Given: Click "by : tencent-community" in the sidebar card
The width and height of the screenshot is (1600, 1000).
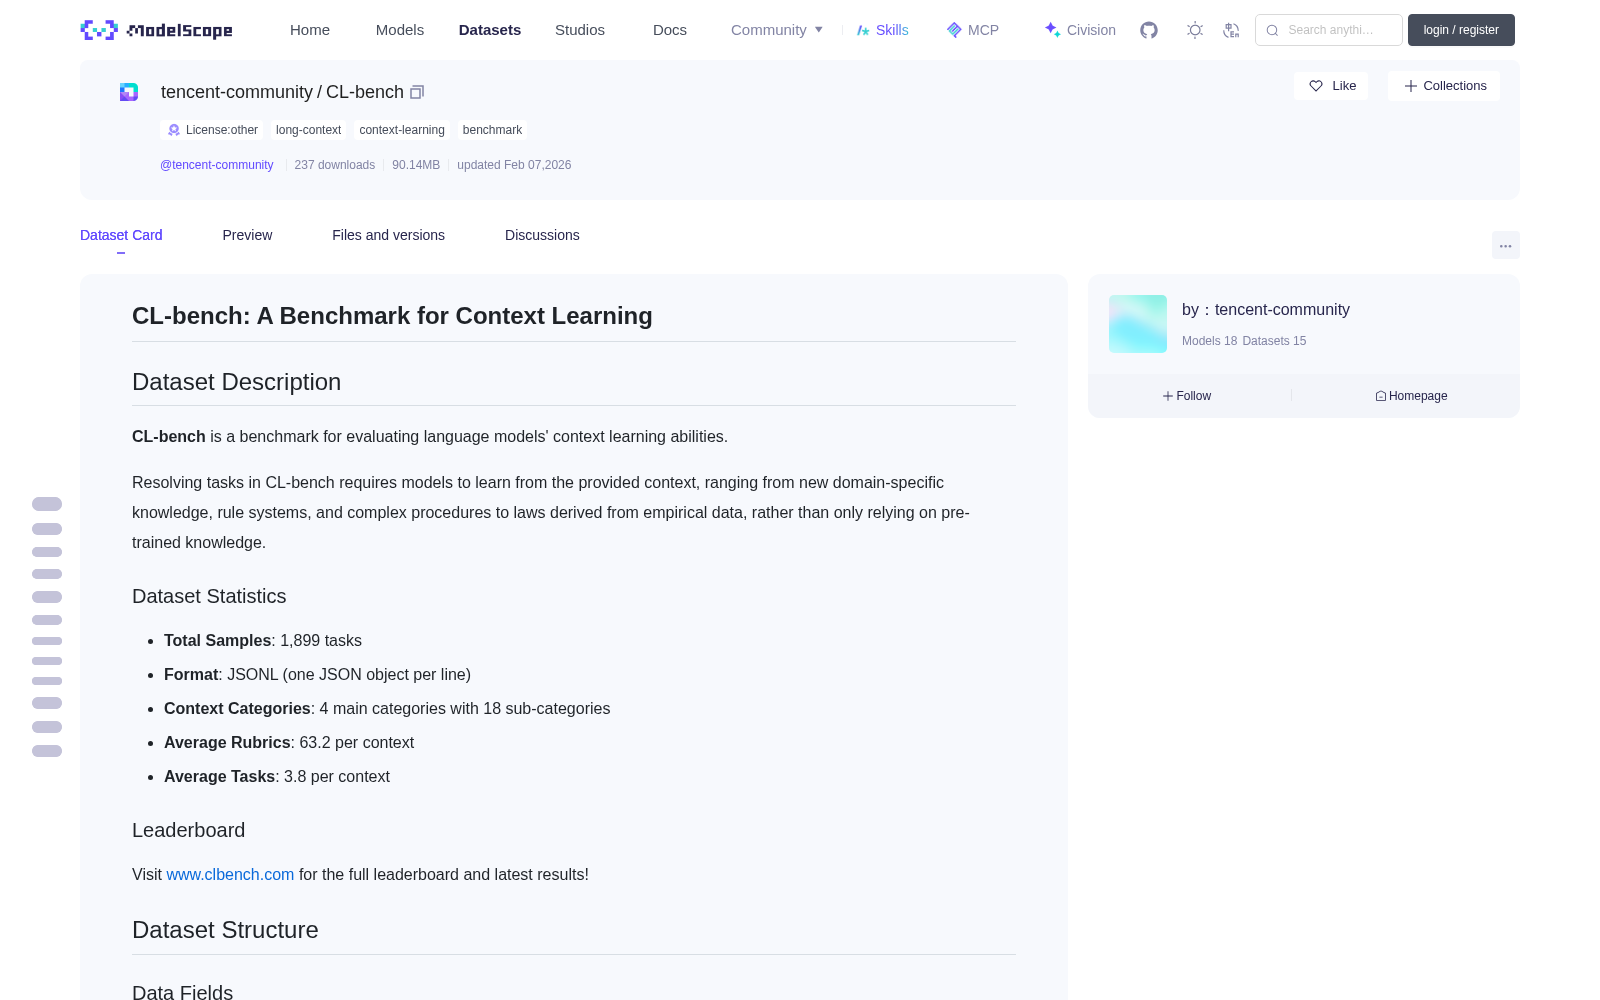Looking at the screenshot, I should pyautogui.click(x=1266, y=310).
